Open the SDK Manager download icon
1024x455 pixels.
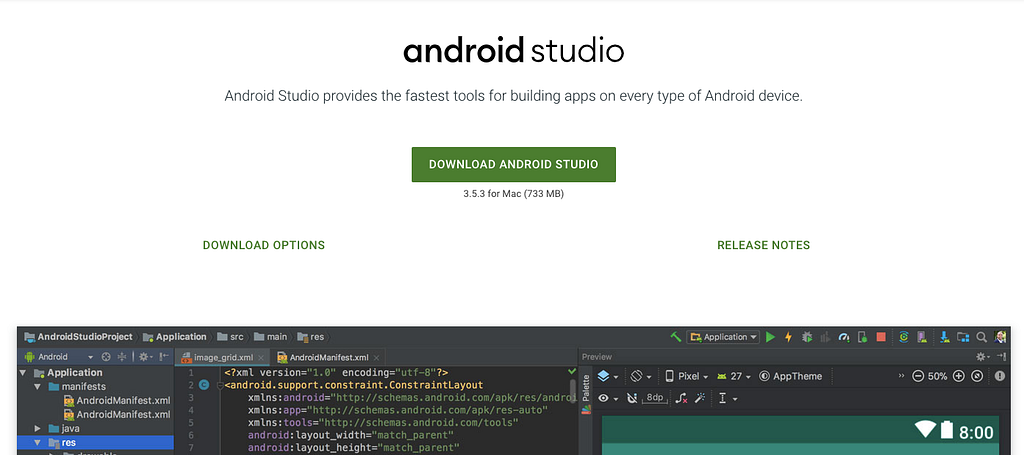[944, 337]
